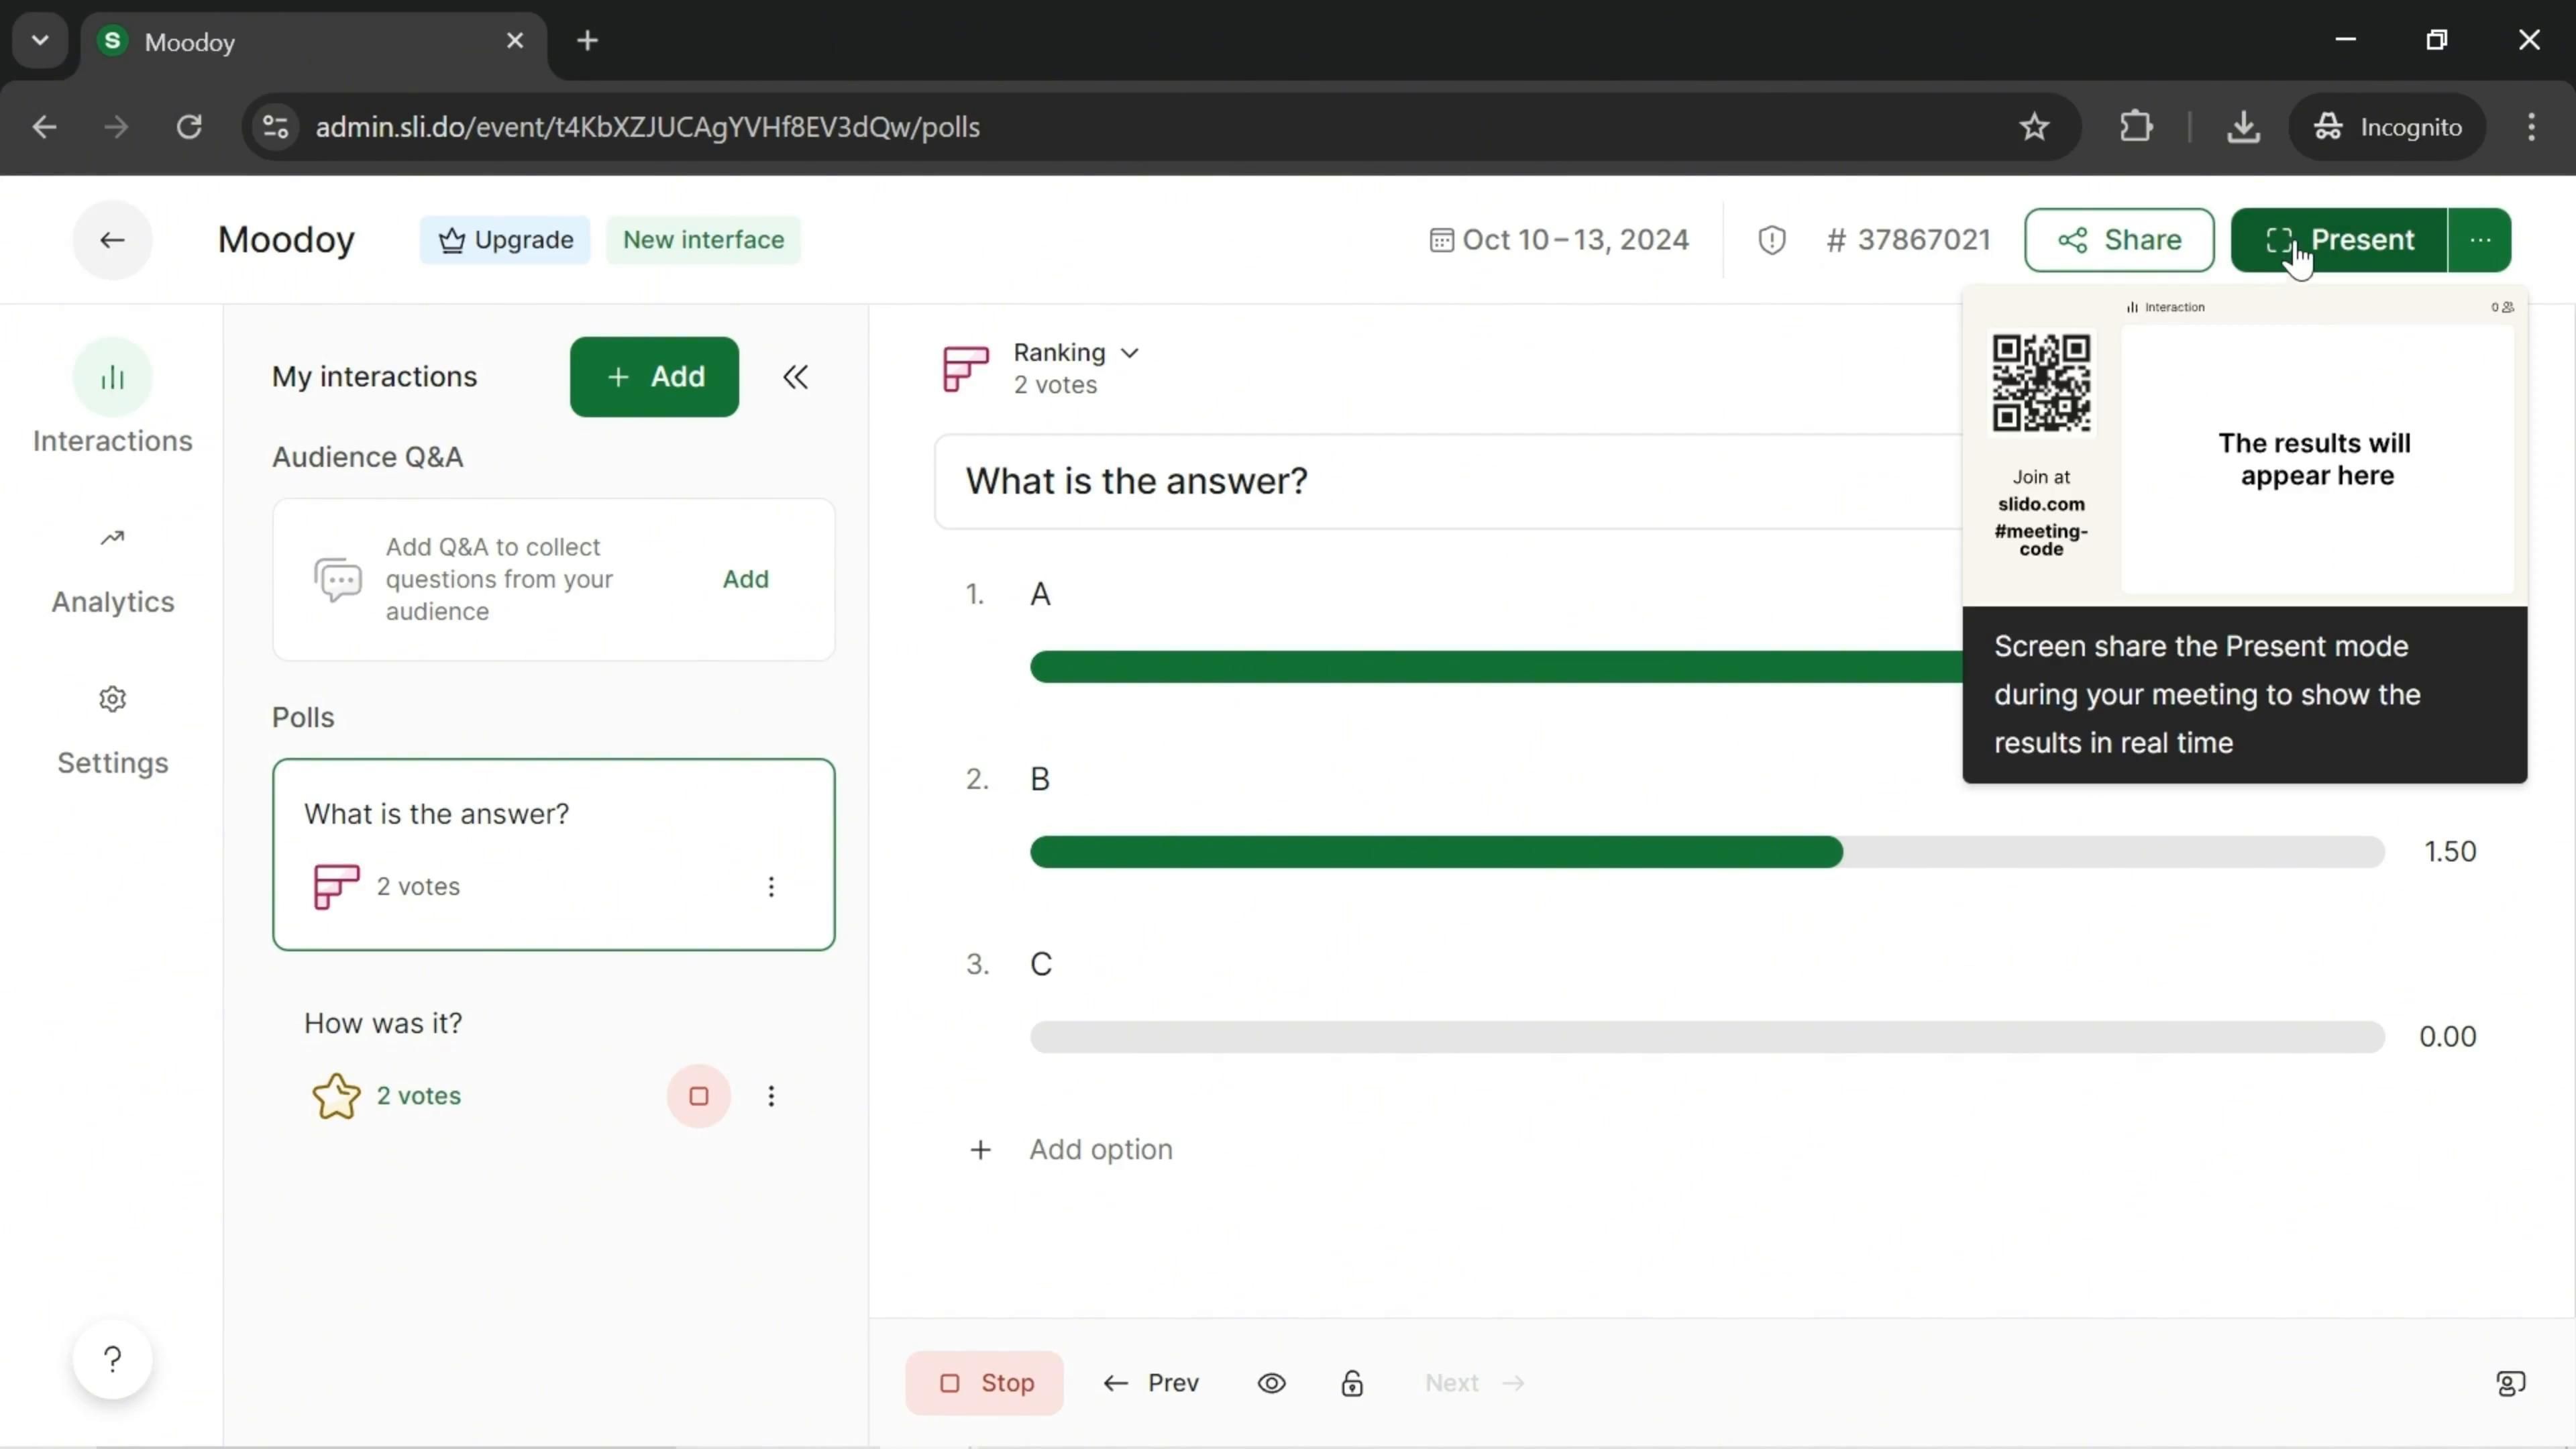Expand the Ranking poll type dropdown
The image size is (2576, 1449).
pyautogui.click(x=1076, y=353)
